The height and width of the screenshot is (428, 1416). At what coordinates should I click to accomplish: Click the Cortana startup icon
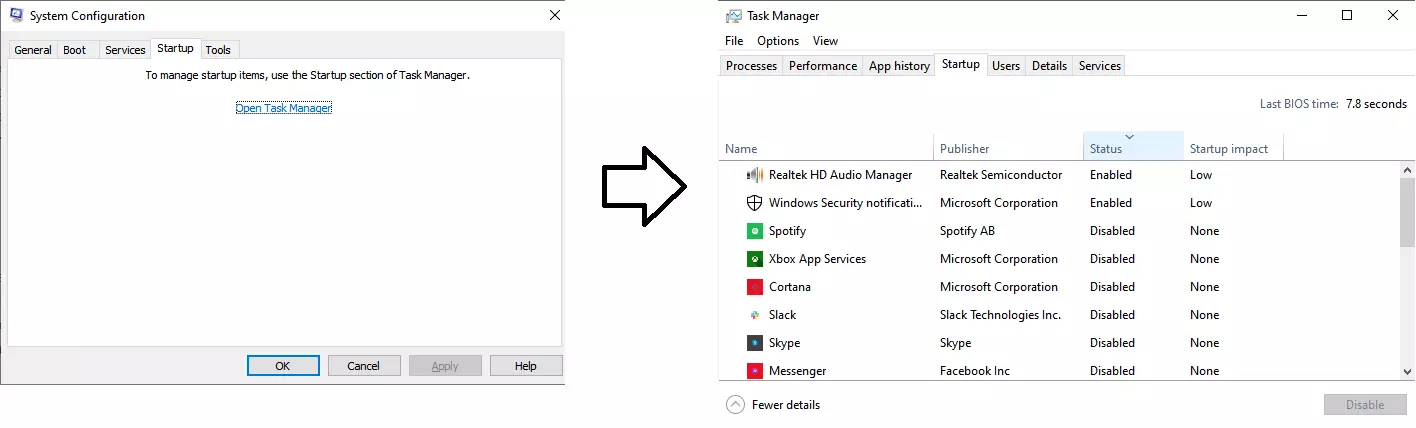[x=755, y=287]
